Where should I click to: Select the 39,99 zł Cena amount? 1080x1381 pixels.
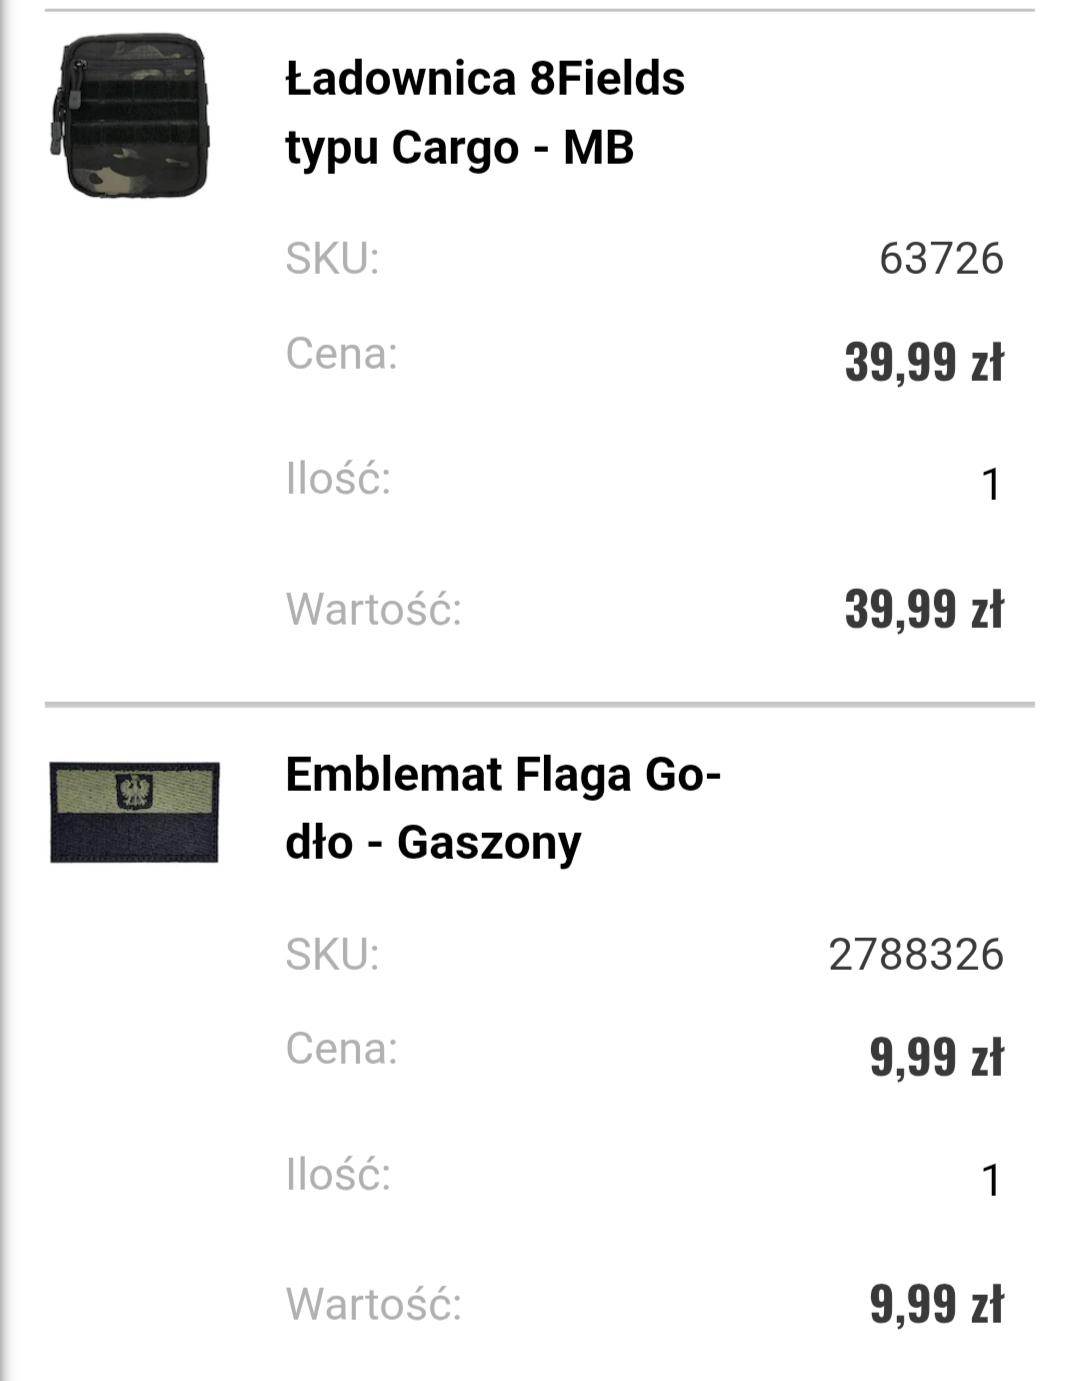[x=923, y=362]
